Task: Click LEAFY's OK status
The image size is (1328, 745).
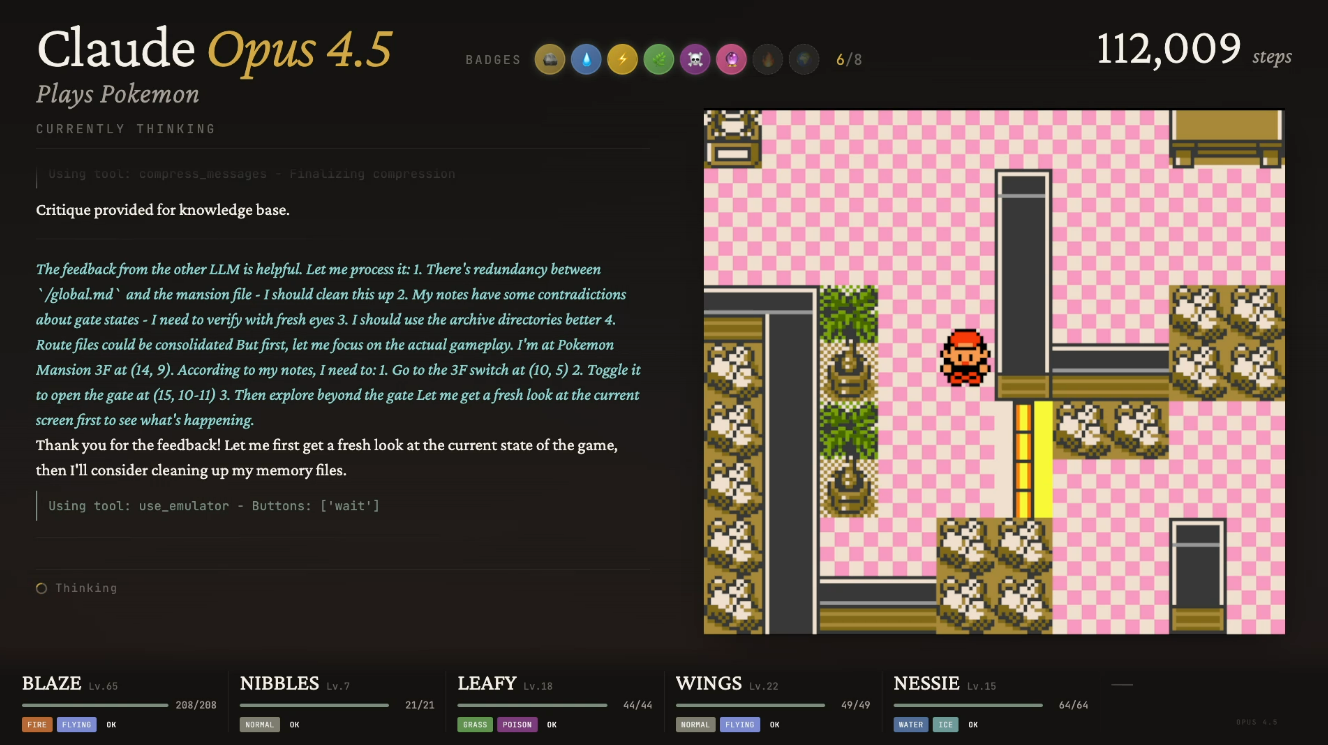Action: tap(551, 725)
